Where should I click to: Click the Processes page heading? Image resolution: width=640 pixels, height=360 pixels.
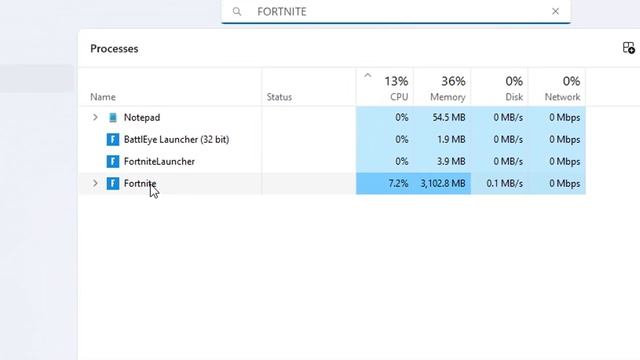(114, 49)
